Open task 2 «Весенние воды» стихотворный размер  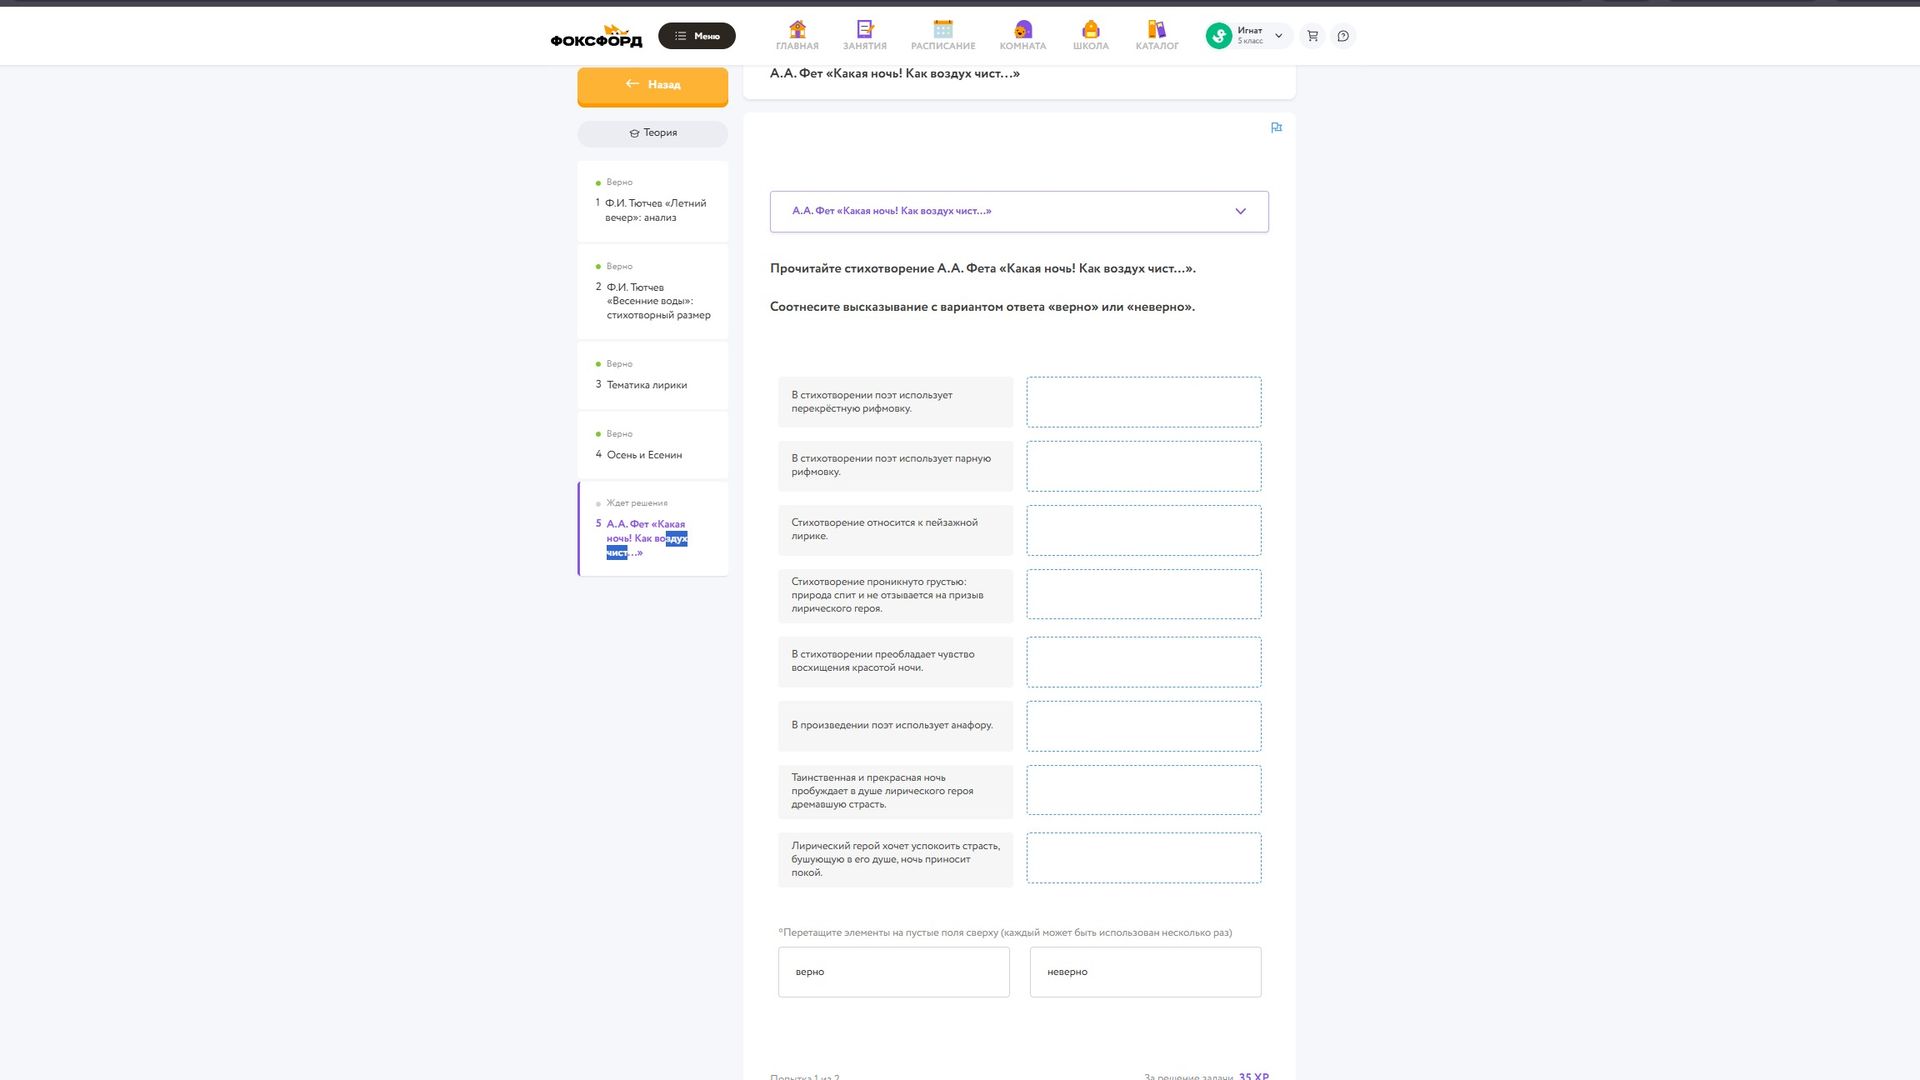coord(653,292)
